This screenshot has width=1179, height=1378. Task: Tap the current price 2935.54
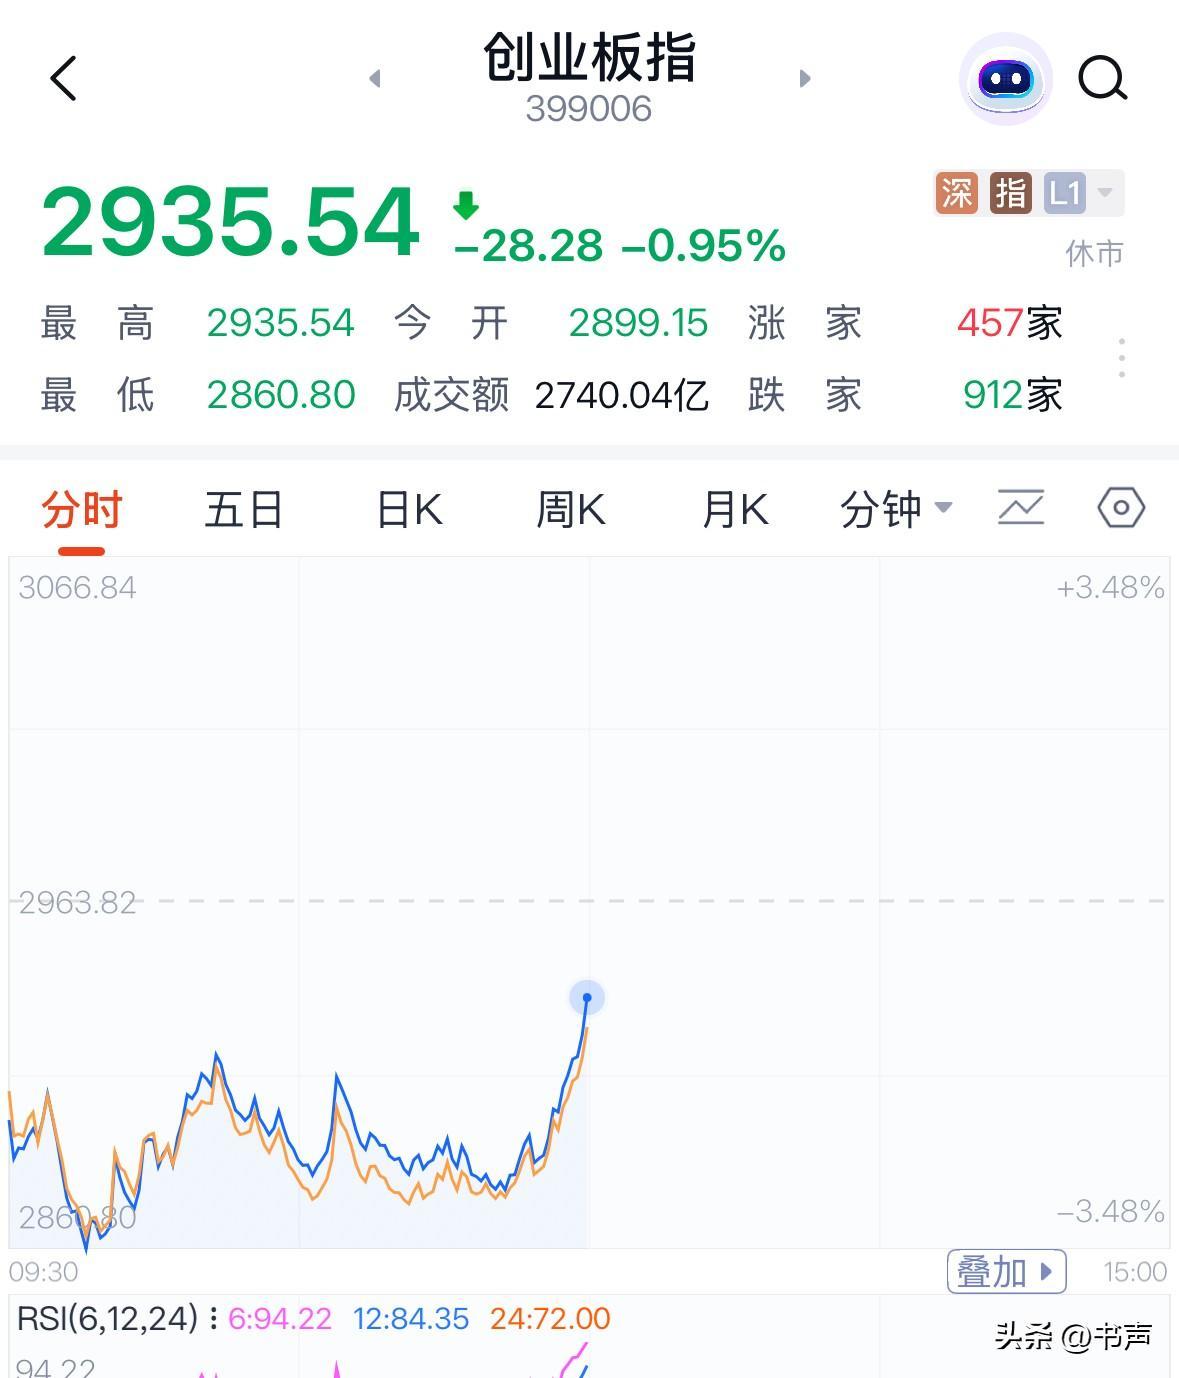coord(231,222)
